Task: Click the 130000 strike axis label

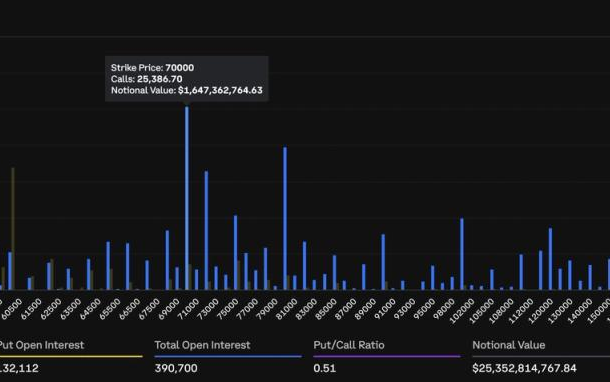Action: (x=561, y=311)
